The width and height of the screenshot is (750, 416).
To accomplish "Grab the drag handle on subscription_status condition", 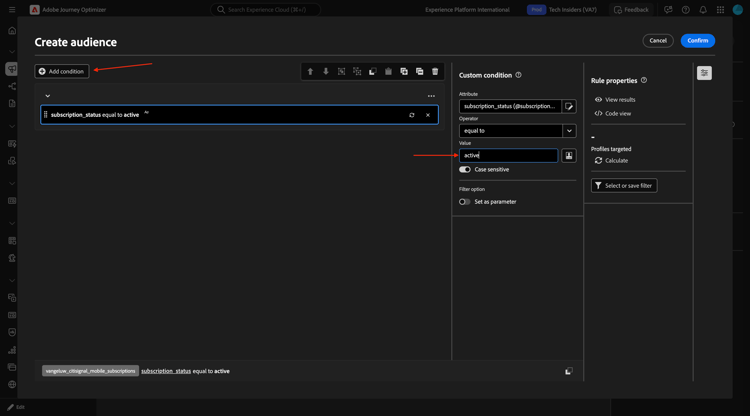I will 45,115.
